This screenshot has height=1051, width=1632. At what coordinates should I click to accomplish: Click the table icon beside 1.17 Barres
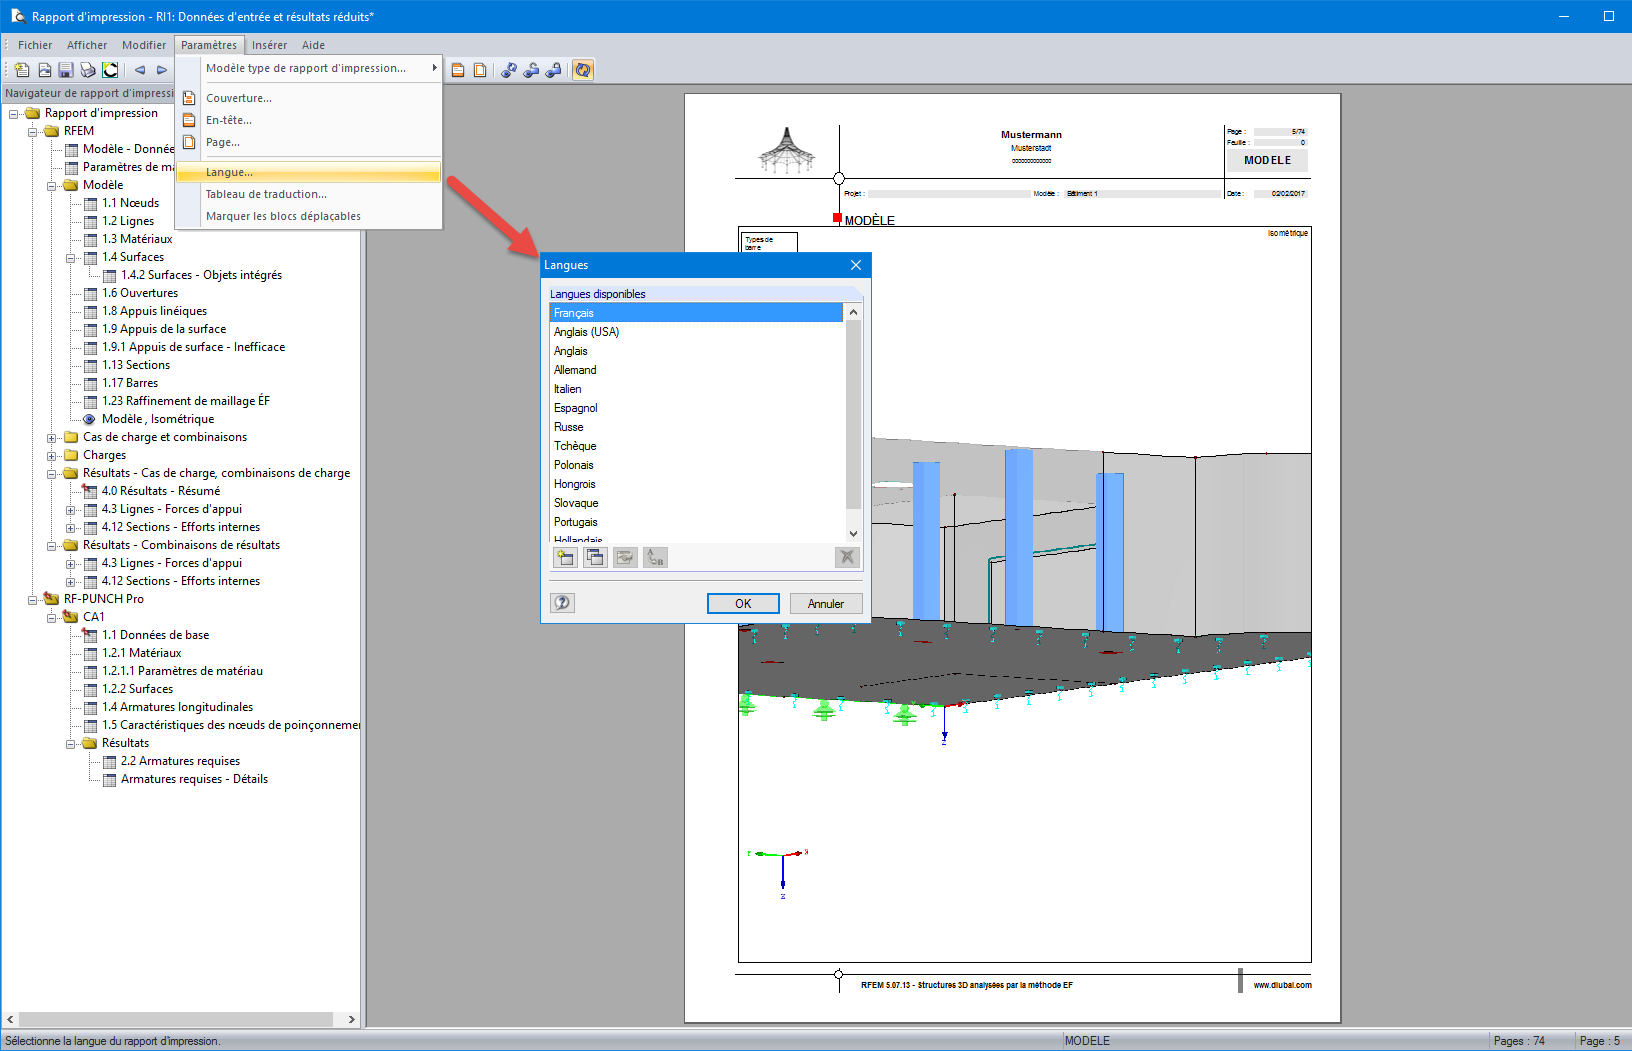coord(91,384)
